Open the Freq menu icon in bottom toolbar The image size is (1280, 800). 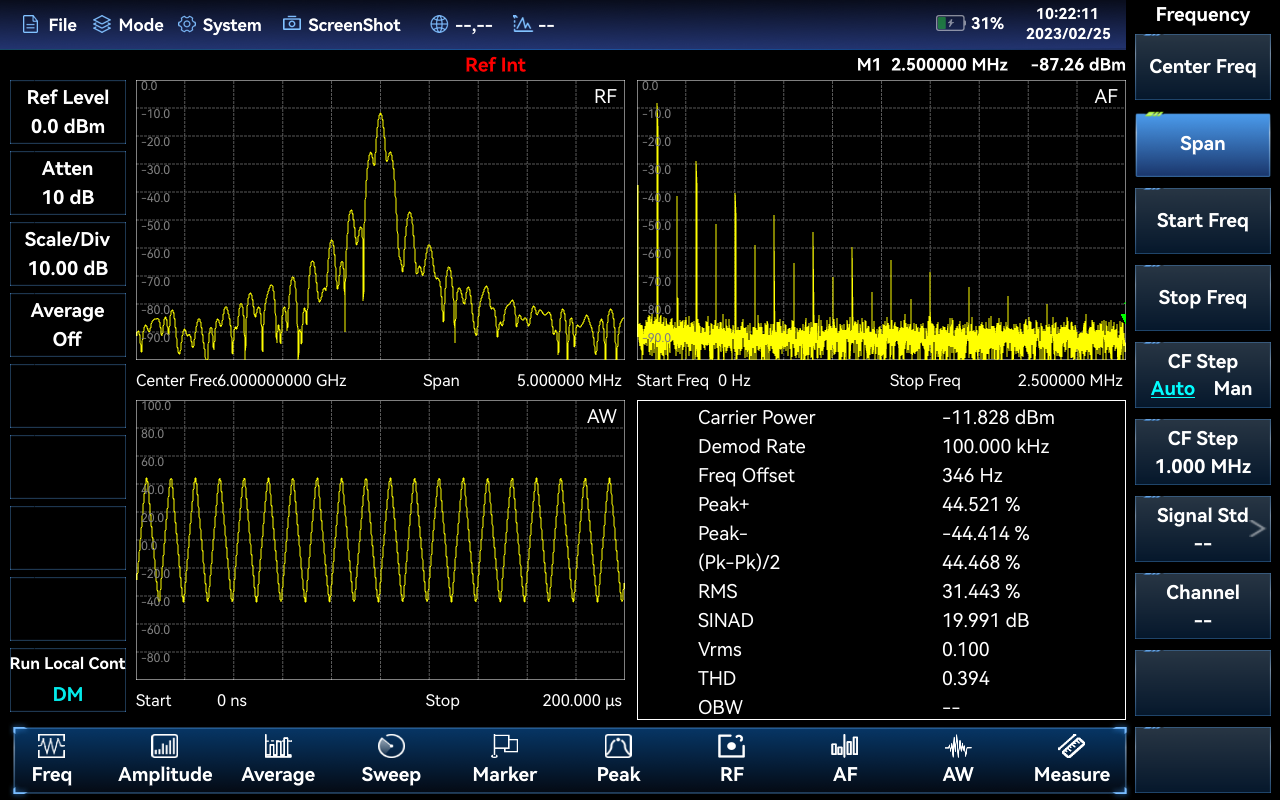[x=51, y=747]
